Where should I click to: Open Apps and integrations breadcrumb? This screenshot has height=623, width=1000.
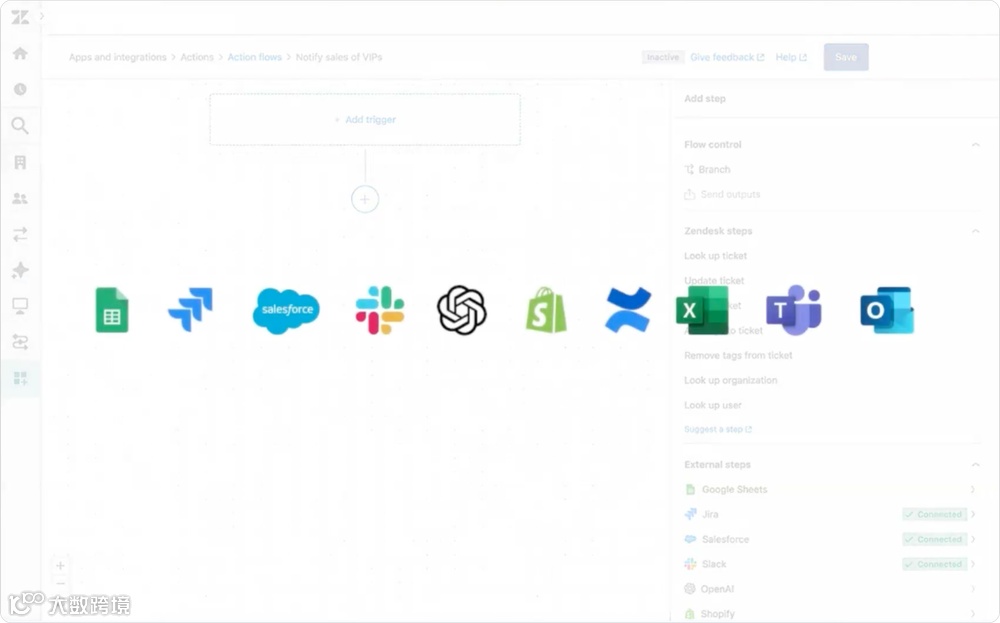tap(117, 57)
